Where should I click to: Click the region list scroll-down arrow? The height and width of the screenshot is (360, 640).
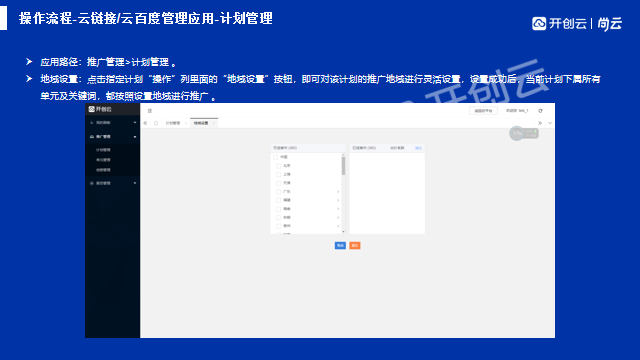(x=343, y=232)
